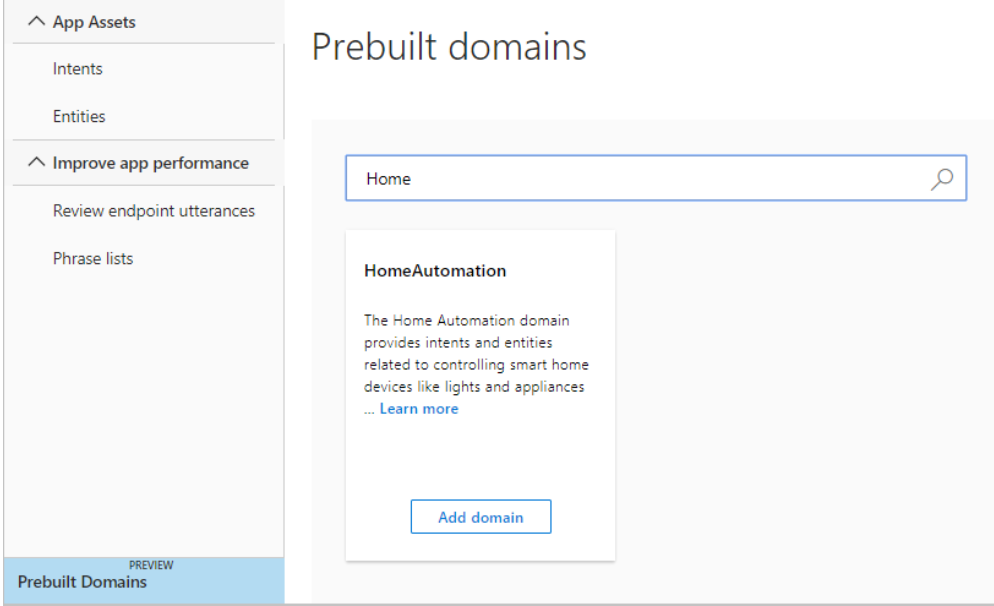Click the HomeAutomation card title
Image resolution: width=994 pixels, height=606 pixels.
pos(435,271)
